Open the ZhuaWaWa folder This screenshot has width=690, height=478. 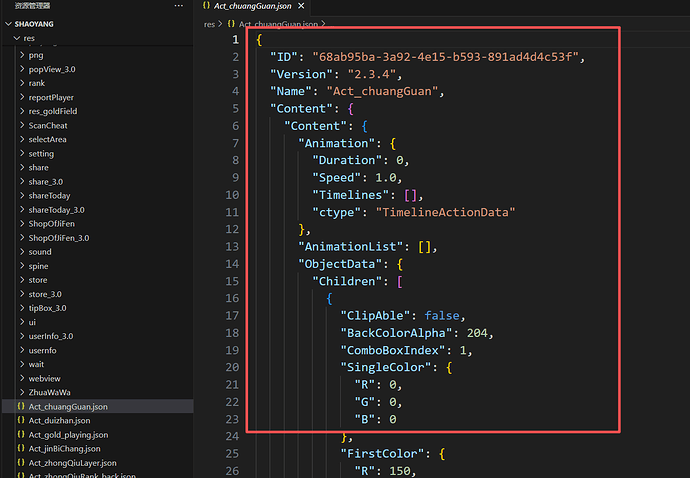click(49, 392)
